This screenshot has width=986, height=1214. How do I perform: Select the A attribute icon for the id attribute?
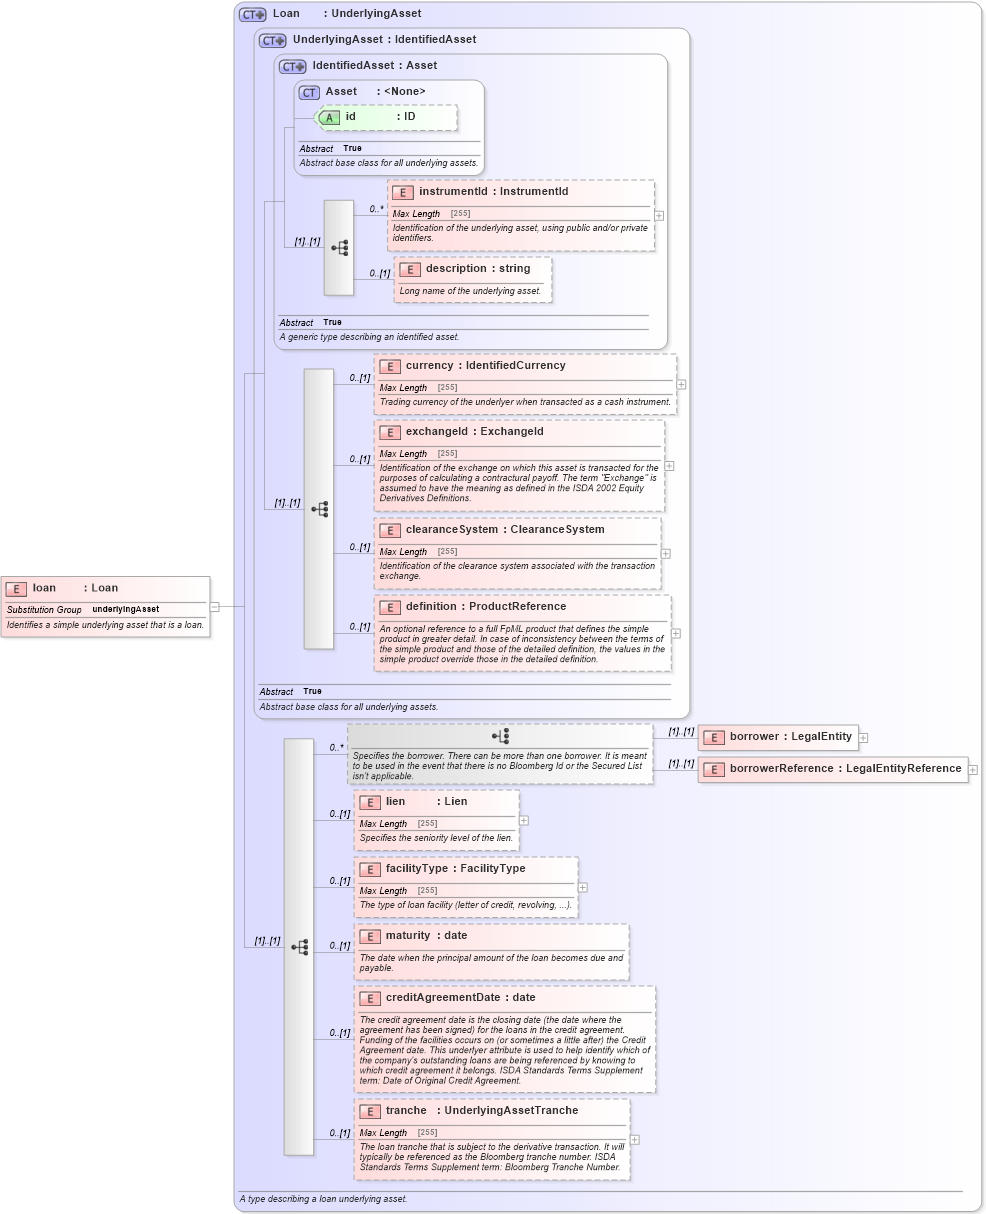pyautogui.click(x=328, y=117)
